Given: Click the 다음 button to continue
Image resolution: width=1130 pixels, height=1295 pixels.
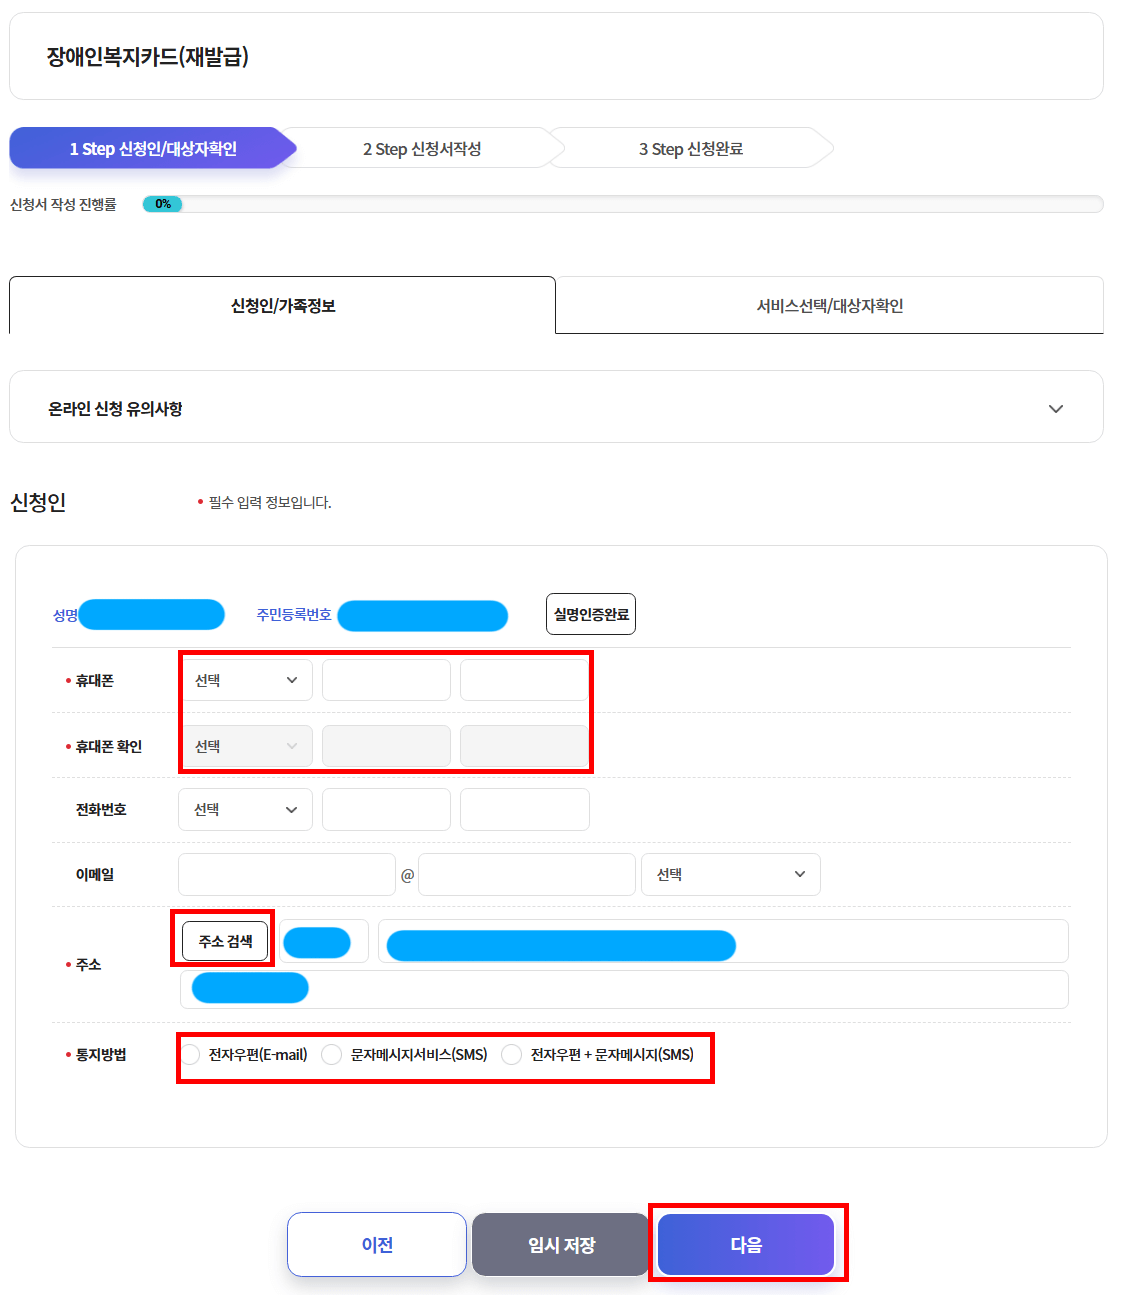Looking at the screenshot, I should 745,1244.
